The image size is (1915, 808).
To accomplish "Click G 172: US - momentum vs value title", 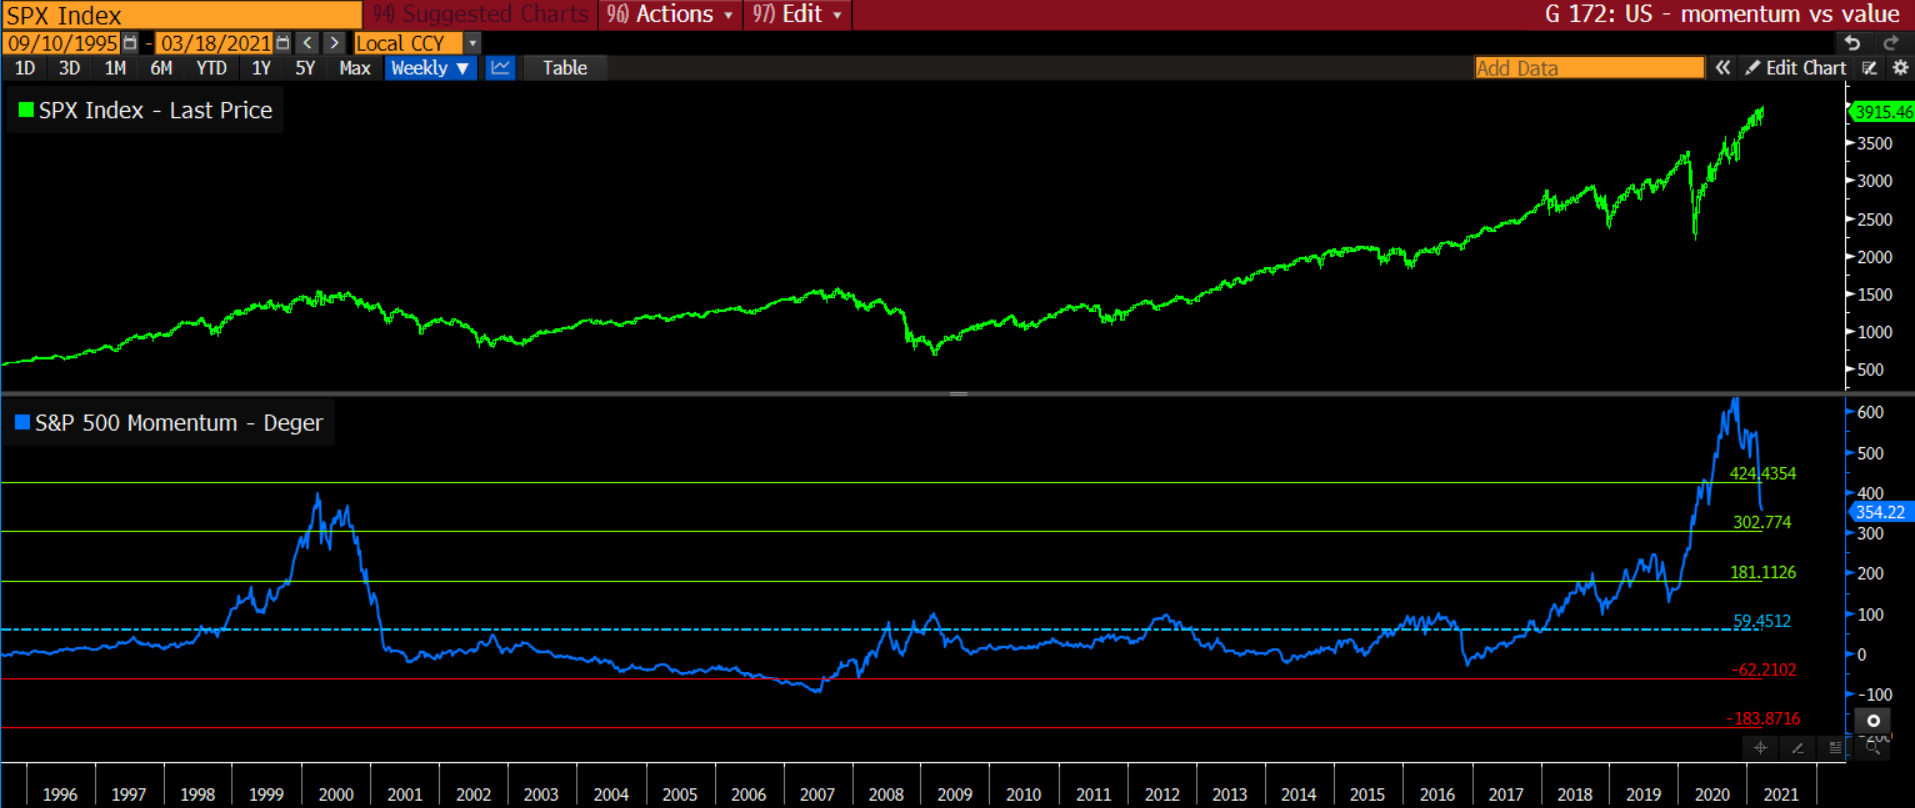I will point(1722,14).
